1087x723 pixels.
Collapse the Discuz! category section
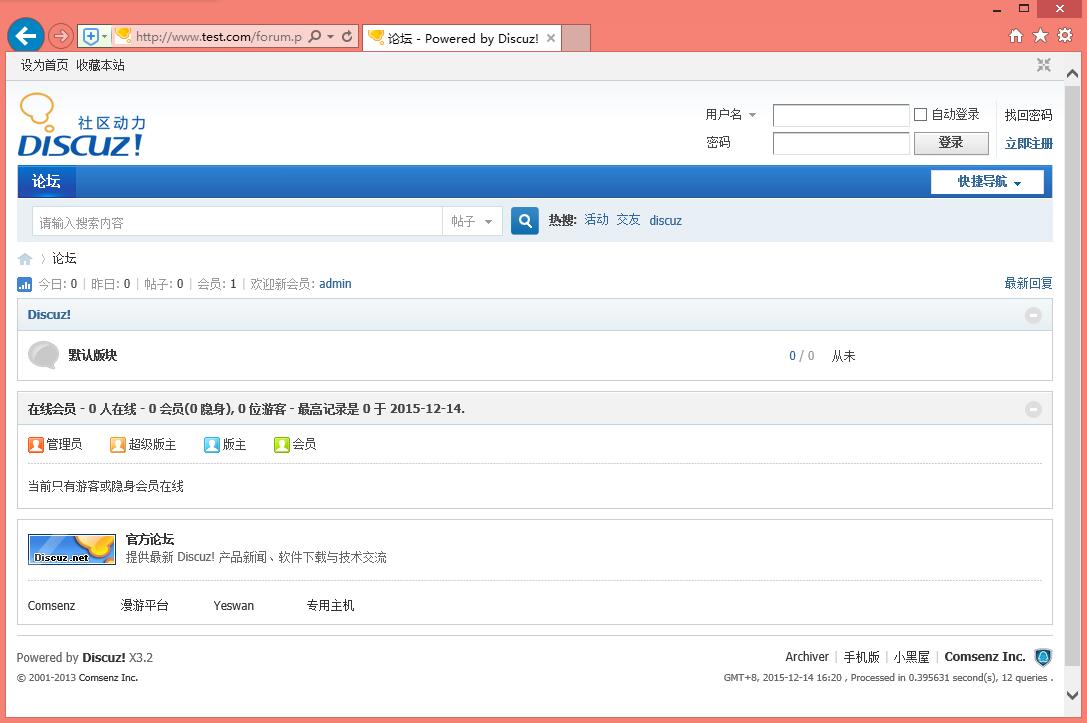click(1033, 315)
